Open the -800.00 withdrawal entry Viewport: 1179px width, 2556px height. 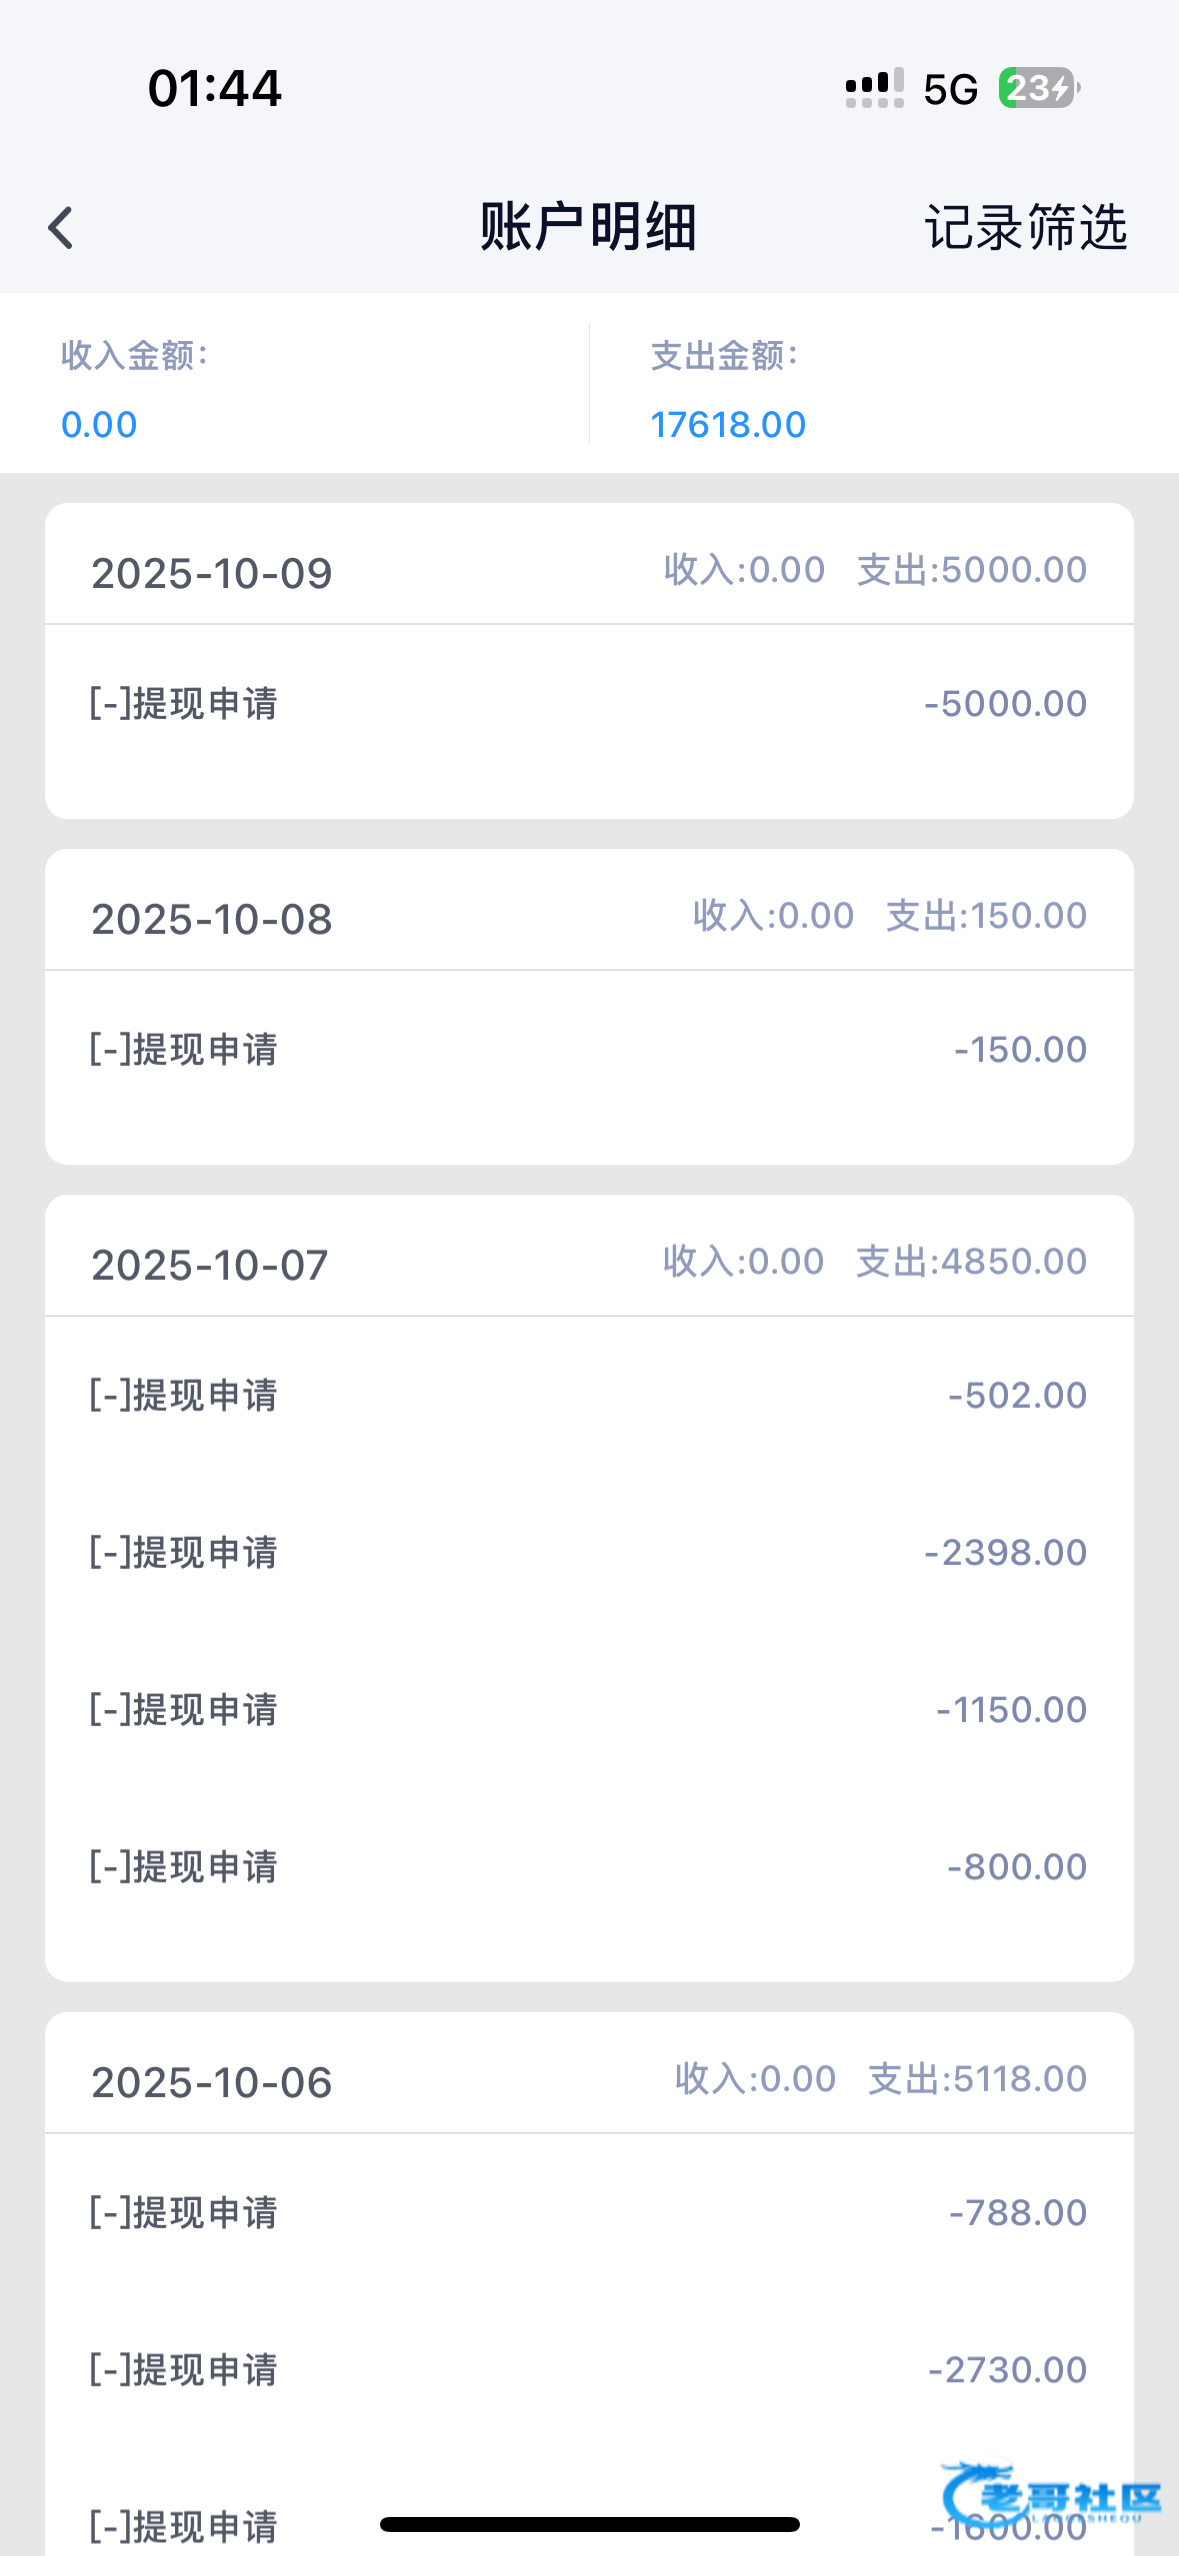pos(588,1867)
